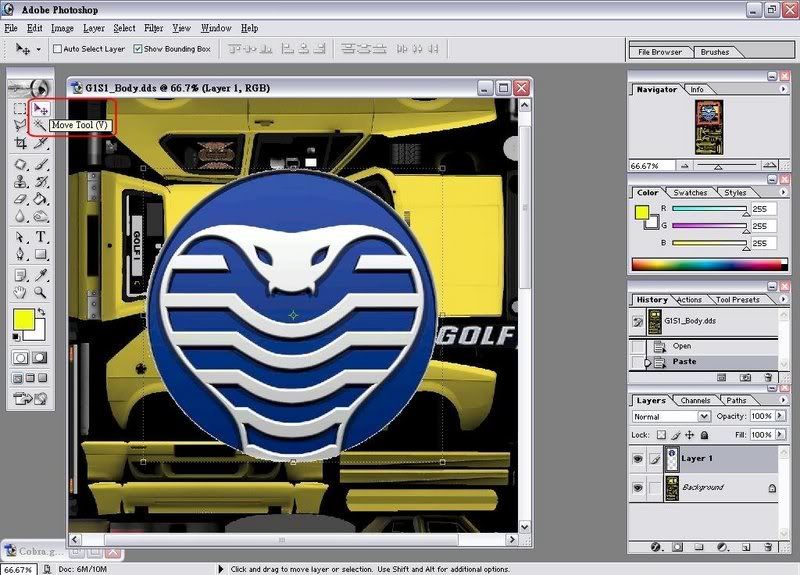The width and height of the screenshot is (800, 575).
Task: Open the Layers panel flyout menu
Action: click(783, 400)
